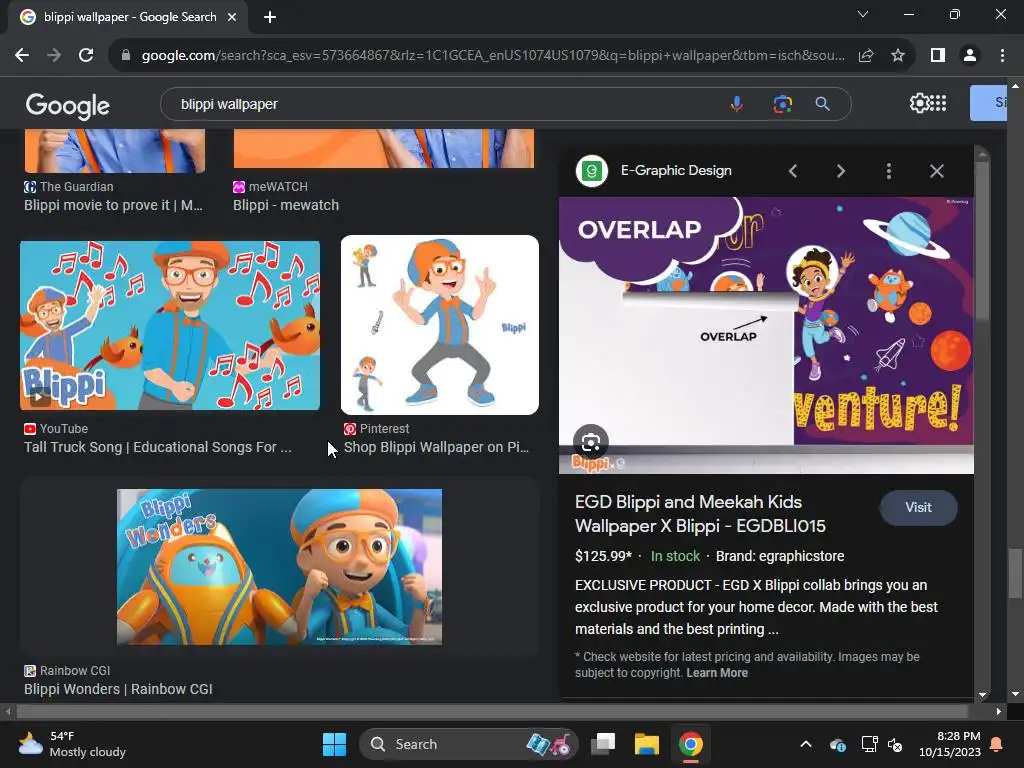Open a new browser tab
Image resolution: width=1024 pixels, height=768 pixels.
270,17
